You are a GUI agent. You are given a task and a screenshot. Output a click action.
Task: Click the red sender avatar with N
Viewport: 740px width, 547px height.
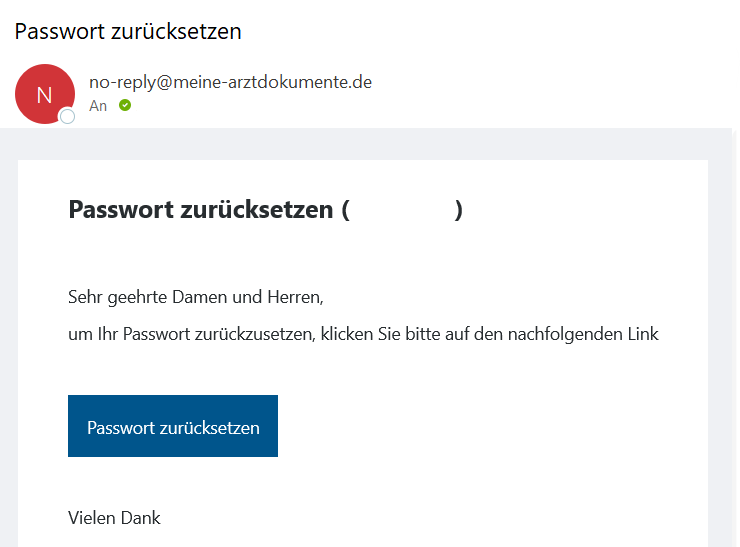44,94
